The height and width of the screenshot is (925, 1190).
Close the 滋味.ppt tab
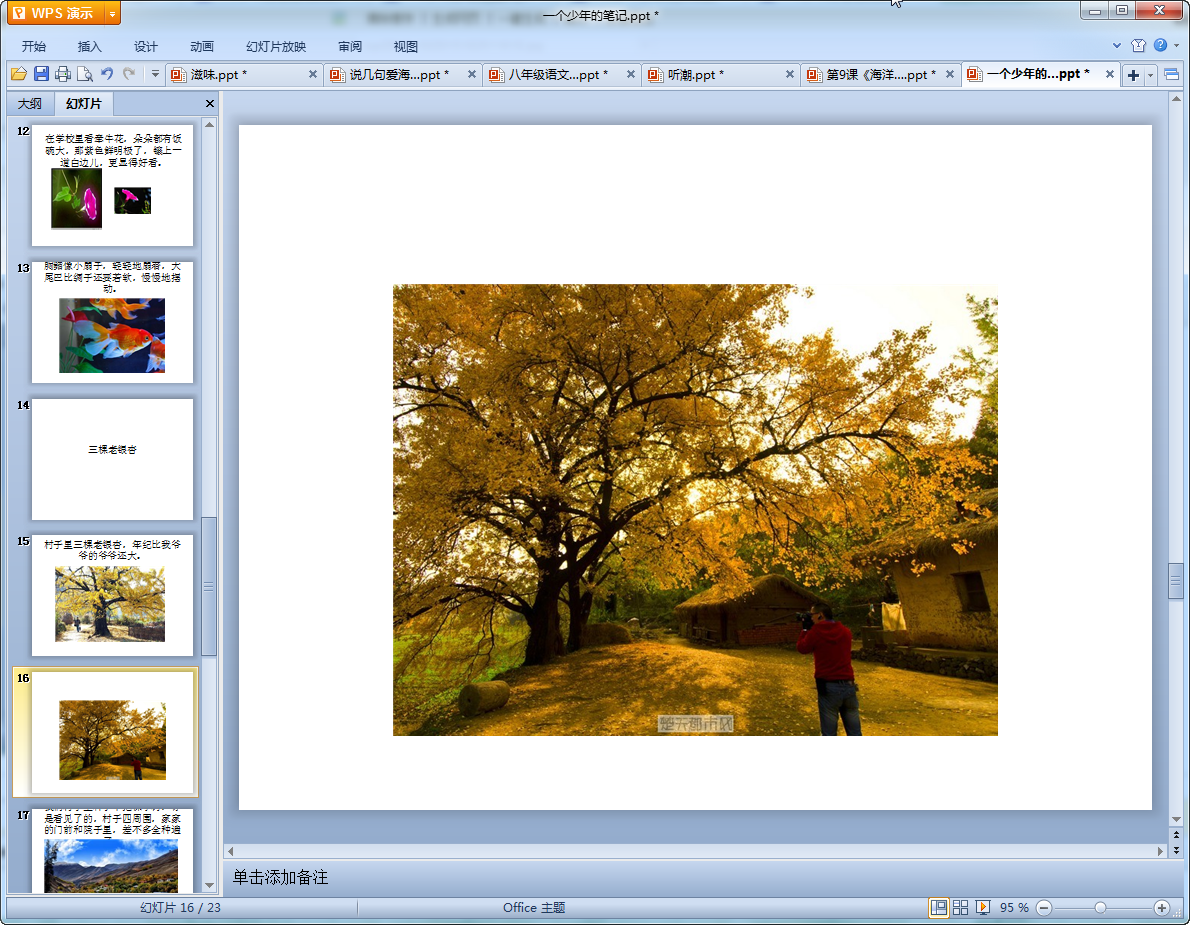pos(313,74)
